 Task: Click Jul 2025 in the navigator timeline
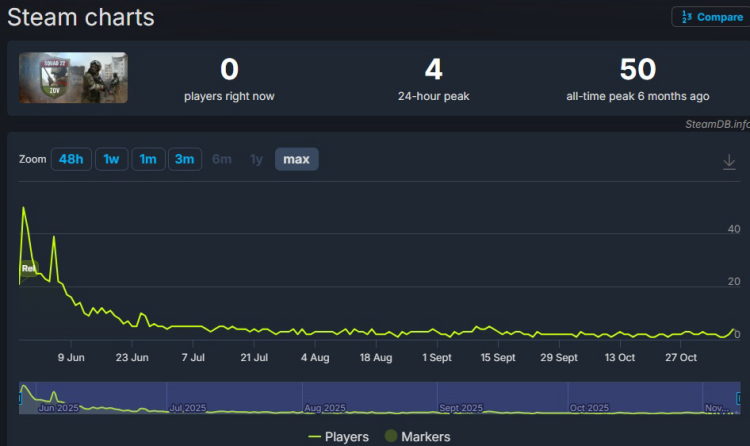(188, 408)
